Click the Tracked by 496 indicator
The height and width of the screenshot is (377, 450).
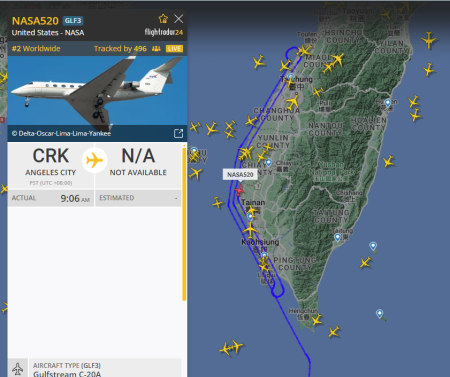point(127,49)
